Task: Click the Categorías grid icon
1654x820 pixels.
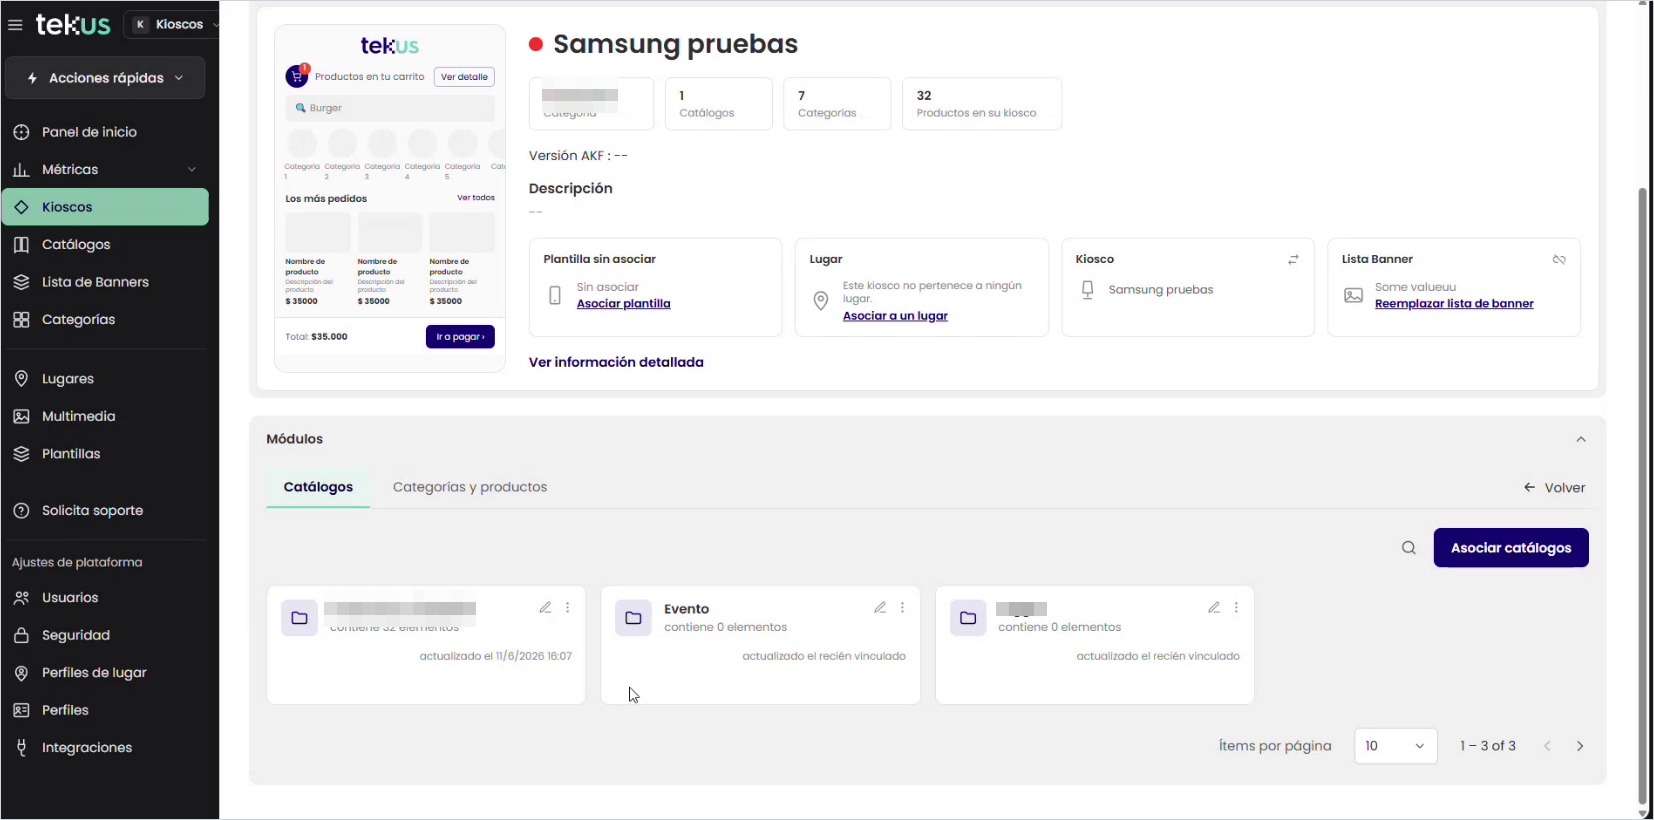Action: tap(21, 320)
